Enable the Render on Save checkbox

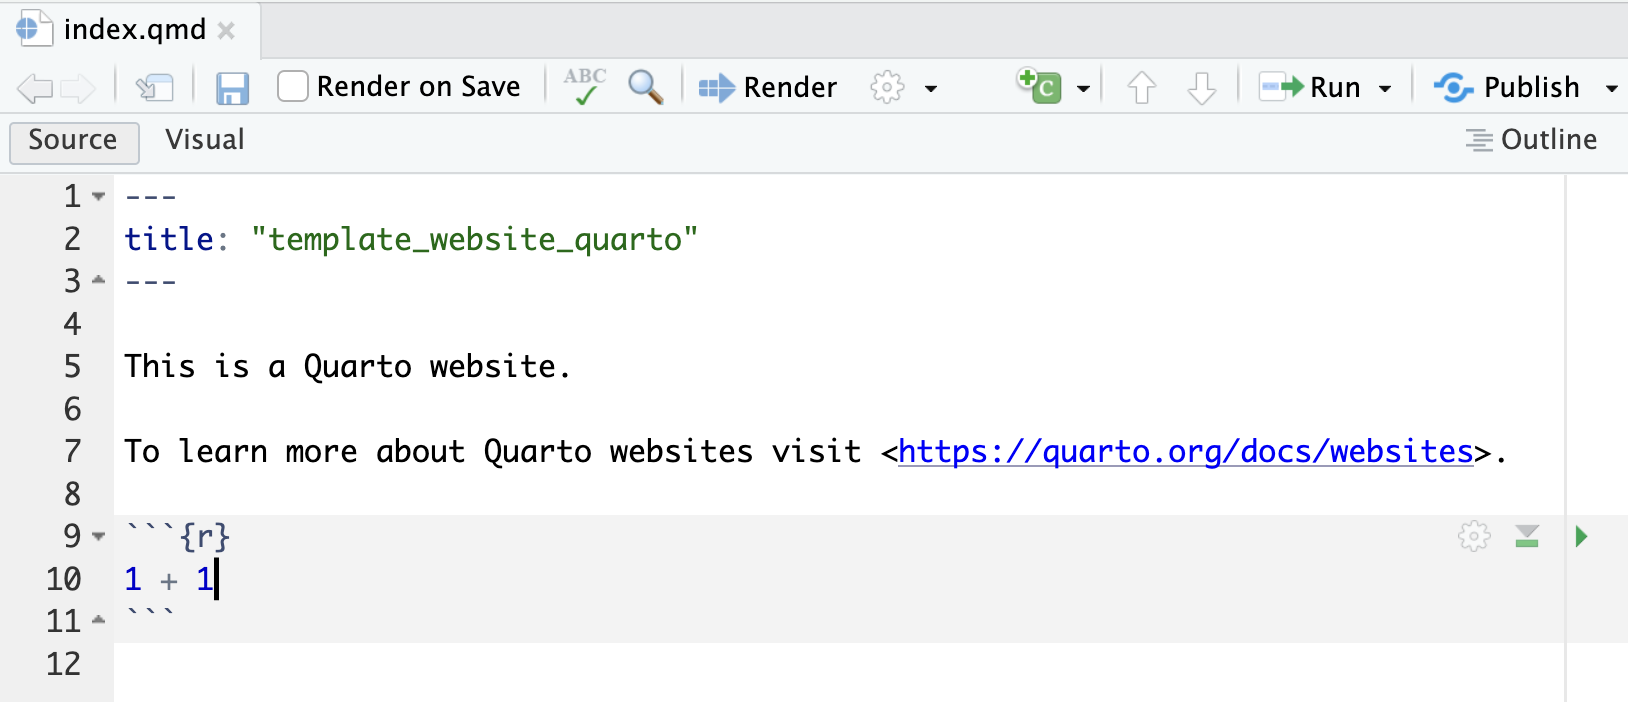point(292,86)
